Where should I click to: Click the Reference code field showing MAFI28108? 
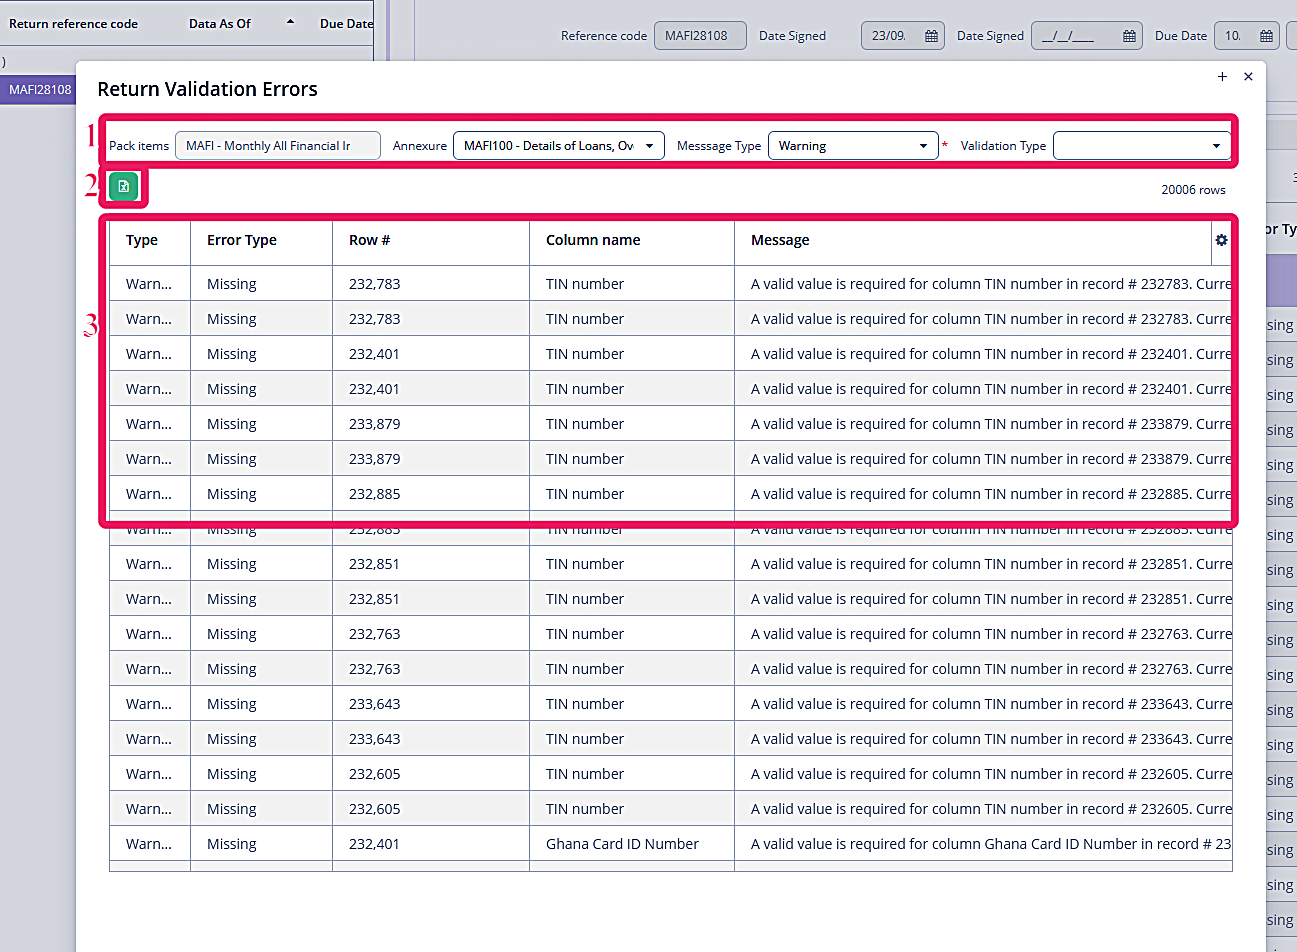tap(700, 35)
